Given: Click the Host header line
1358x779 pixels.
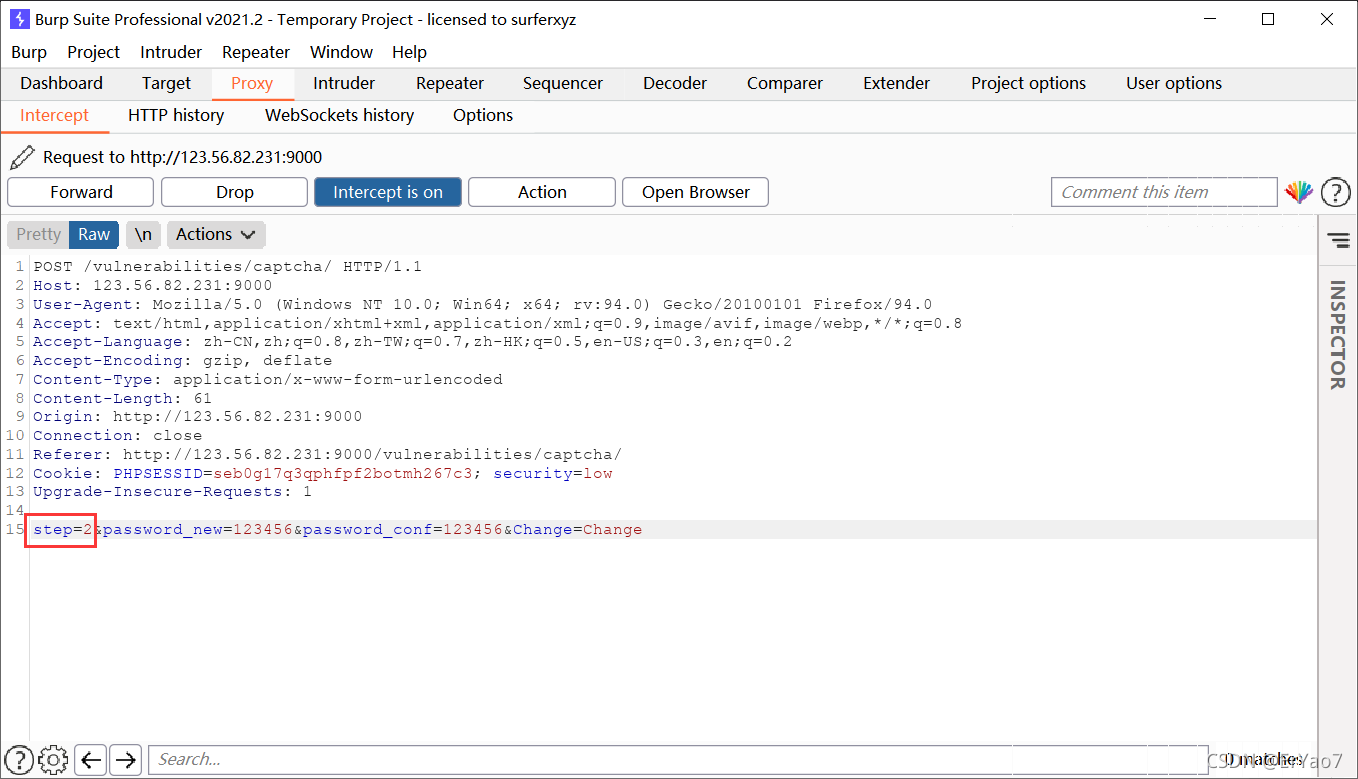Looking at the screenshot, I should click(x=152, y=286).
